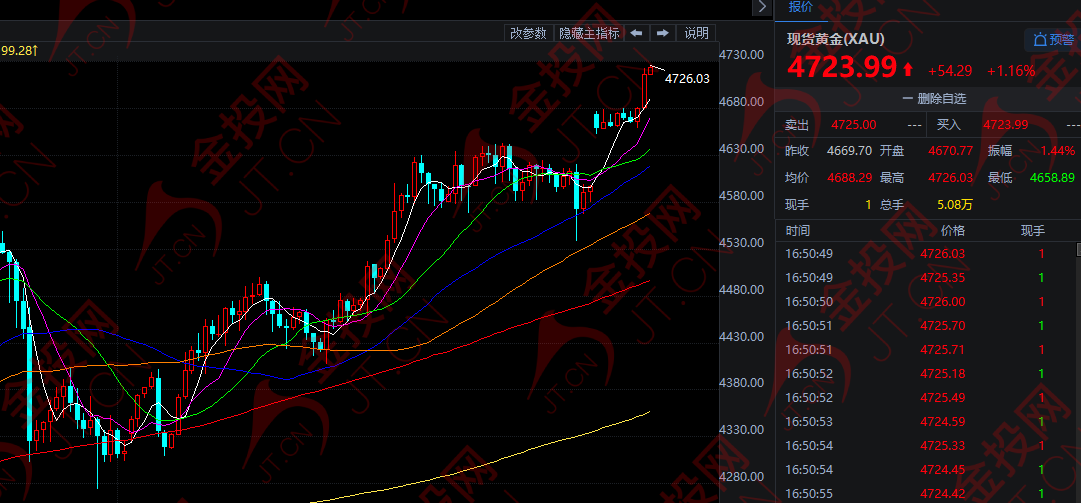This screenshot has height=503, width=1081.
Task: Click the 预警 alert bell button
Action: pos(1053,40)
